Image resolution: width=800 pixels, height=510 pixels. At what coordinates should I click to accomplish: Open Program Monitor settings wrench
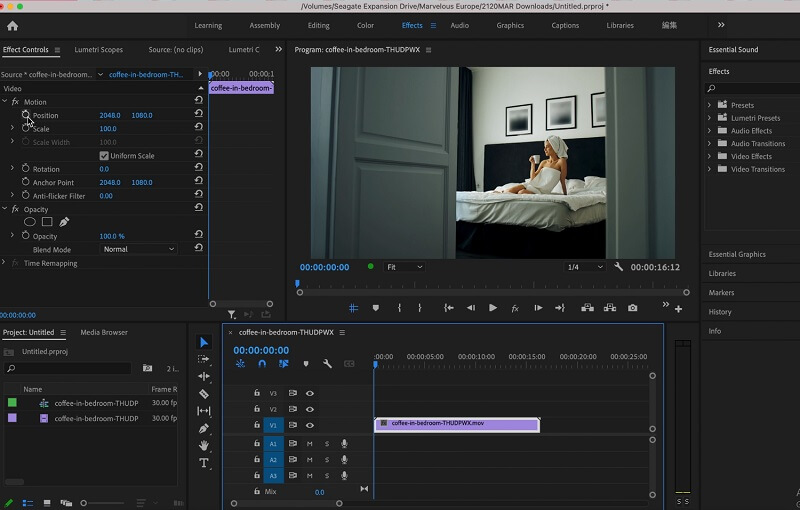618,267
